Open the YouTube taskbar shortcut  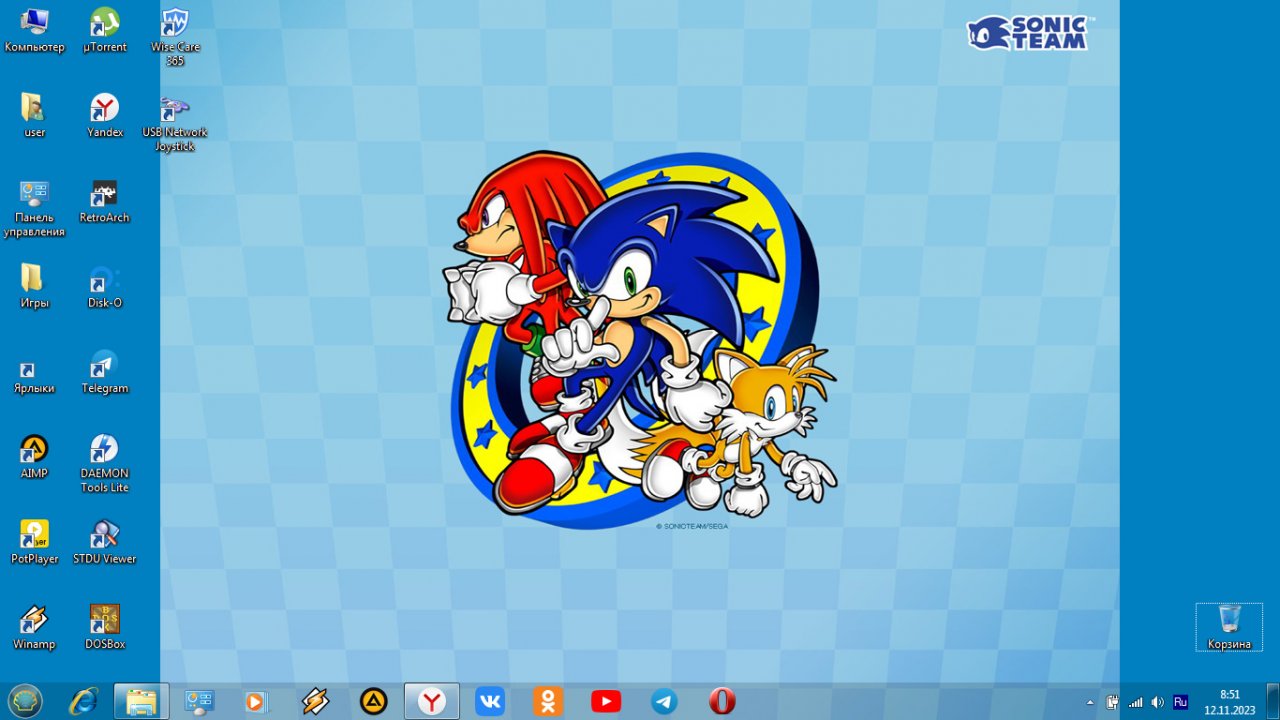coord(606,702)
